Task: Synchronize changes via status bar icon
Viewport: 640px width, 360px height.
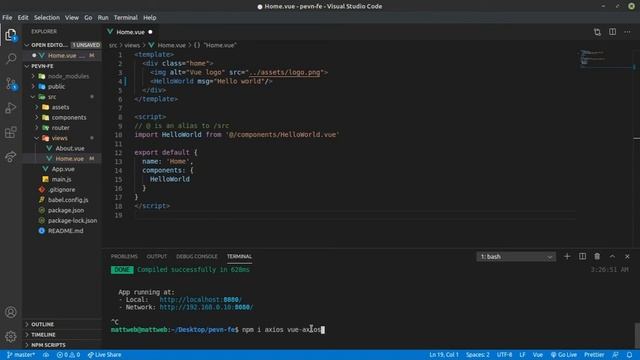Action: click(46, 355)
